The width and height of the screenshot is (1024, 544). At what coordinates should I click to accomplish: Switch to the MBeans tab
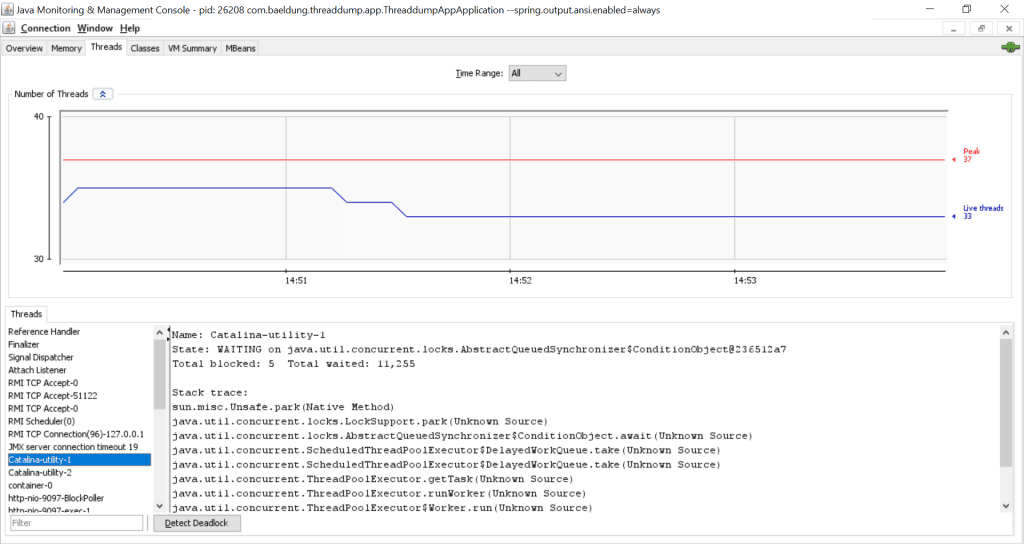tap(240, 48)
